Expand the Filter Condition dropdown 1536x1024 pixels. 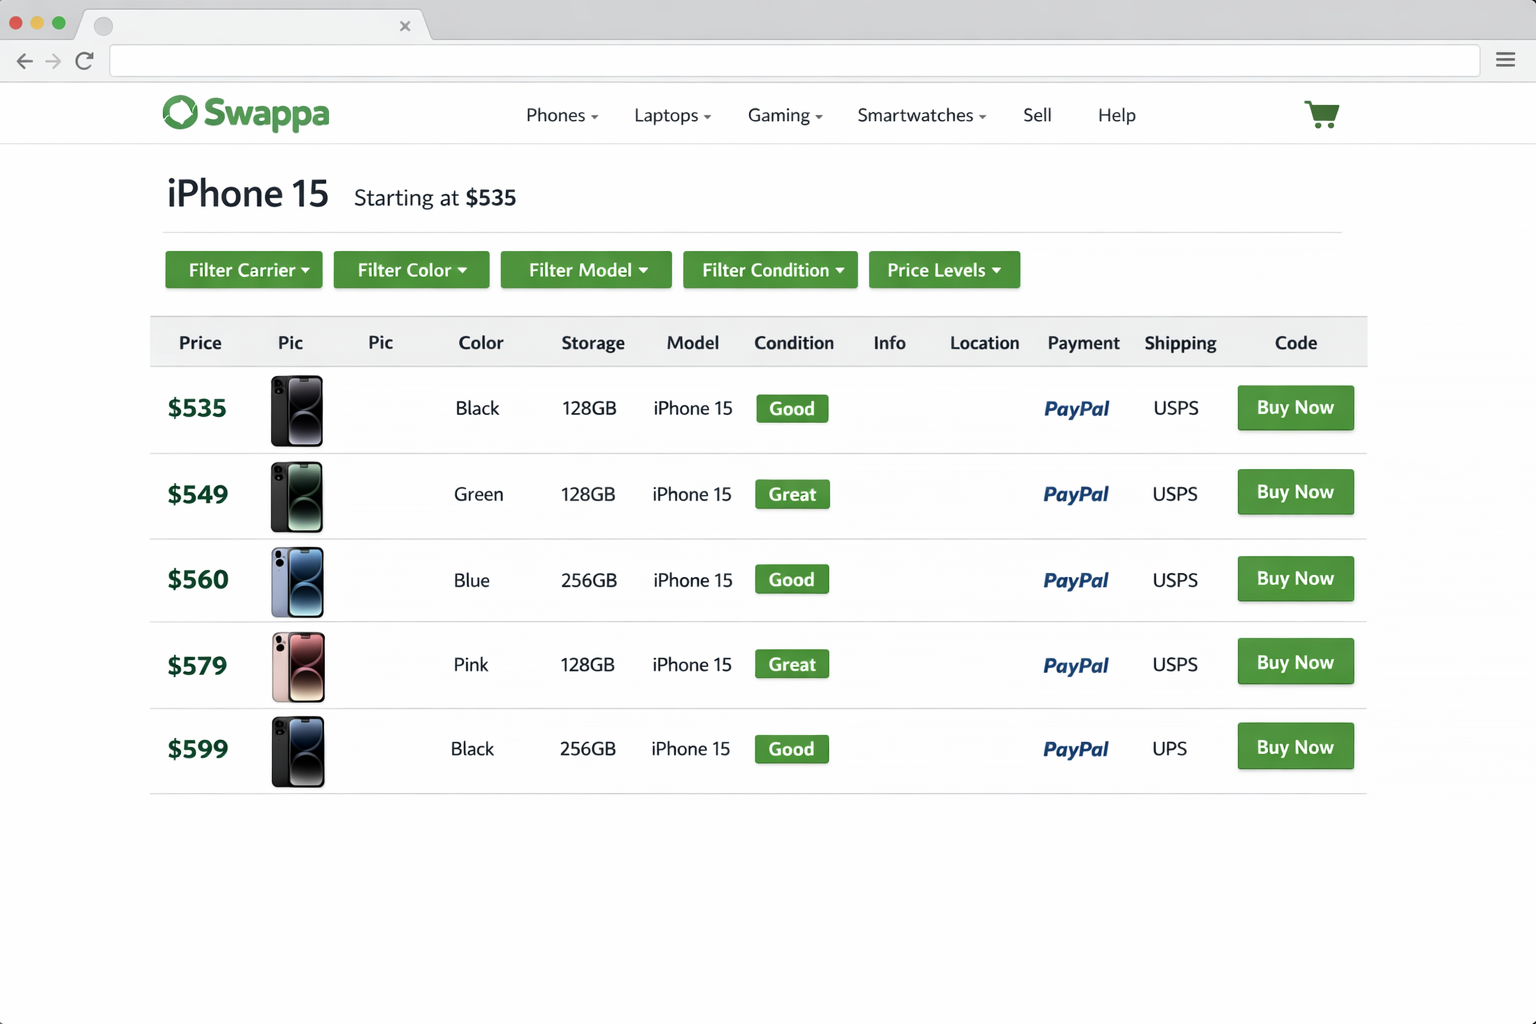tap(770, 270)
